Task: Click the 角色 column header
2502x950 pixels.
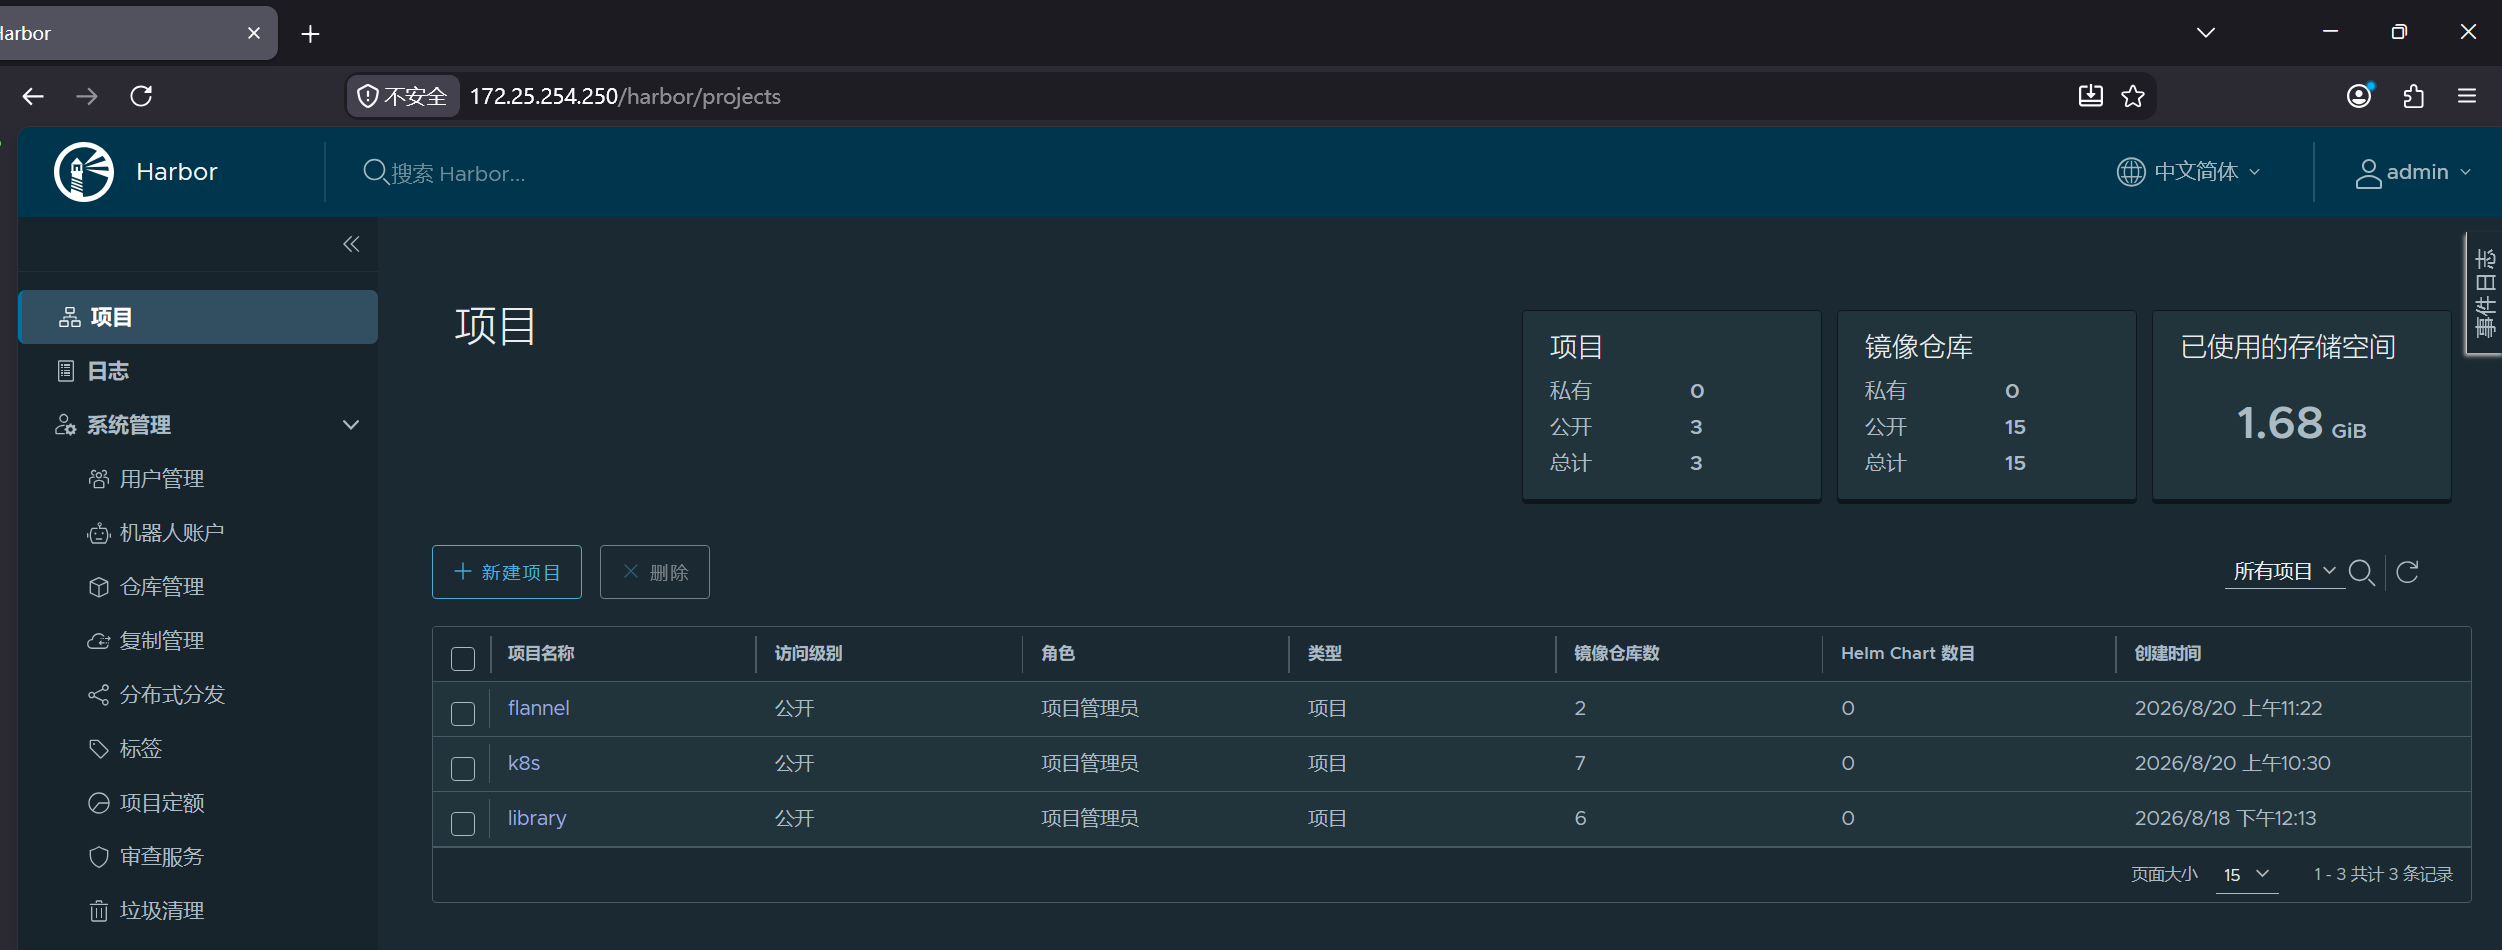Action: coord(1058,653)
